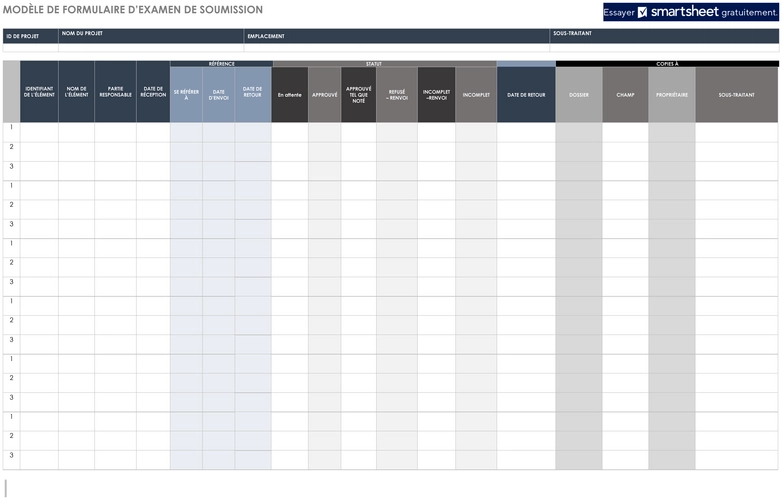782x499 pixels.
Task: Click the REFUSÉ – RENVOI header cell
Action: (397, 95)
